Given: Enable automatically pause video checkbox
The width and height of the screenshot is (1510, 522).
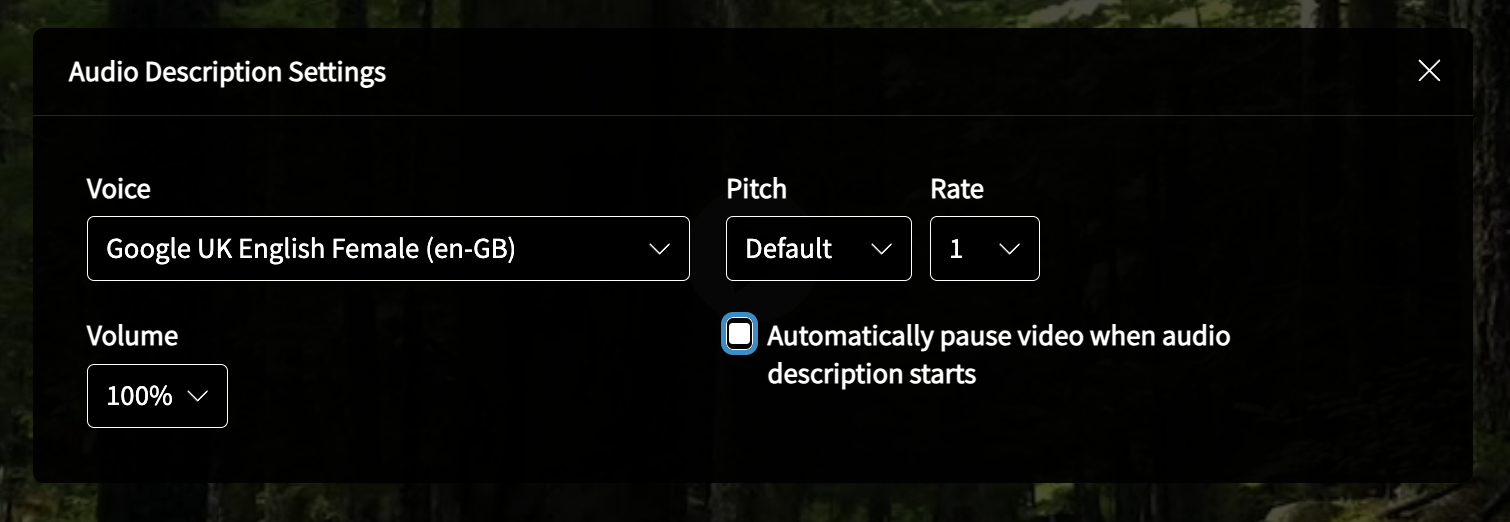Looking at the screenshot, I should click(x=739, y=335).
